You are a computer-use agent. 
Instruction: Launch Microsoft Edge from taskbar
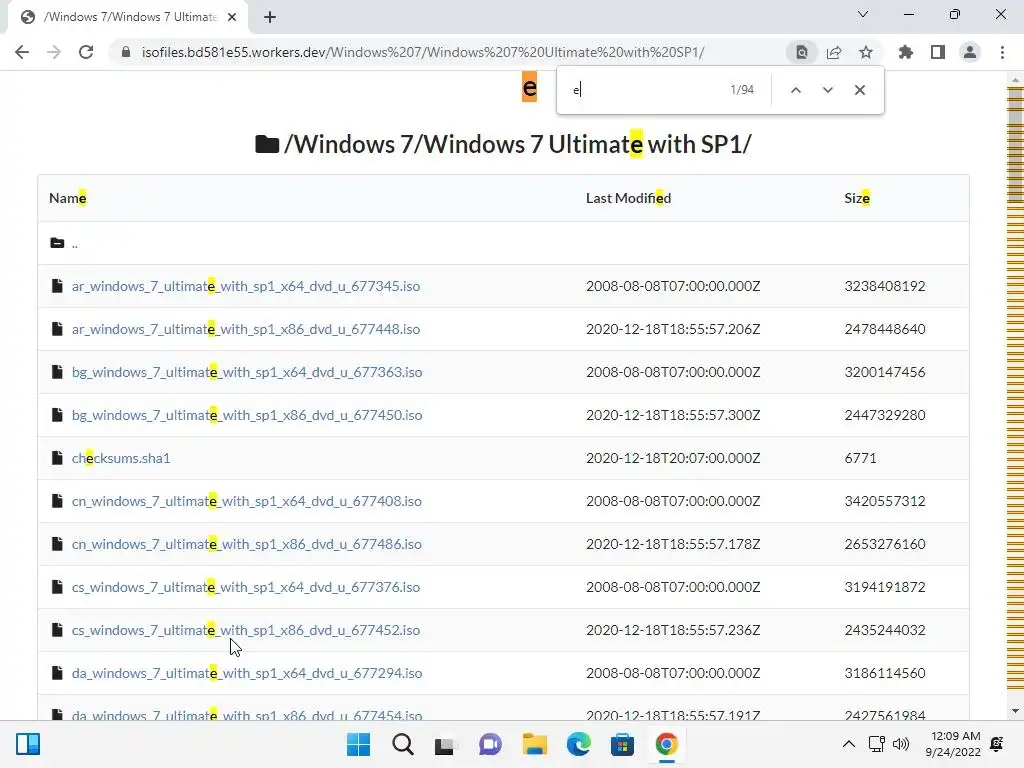pyautogui.click(x=578, y=744)
